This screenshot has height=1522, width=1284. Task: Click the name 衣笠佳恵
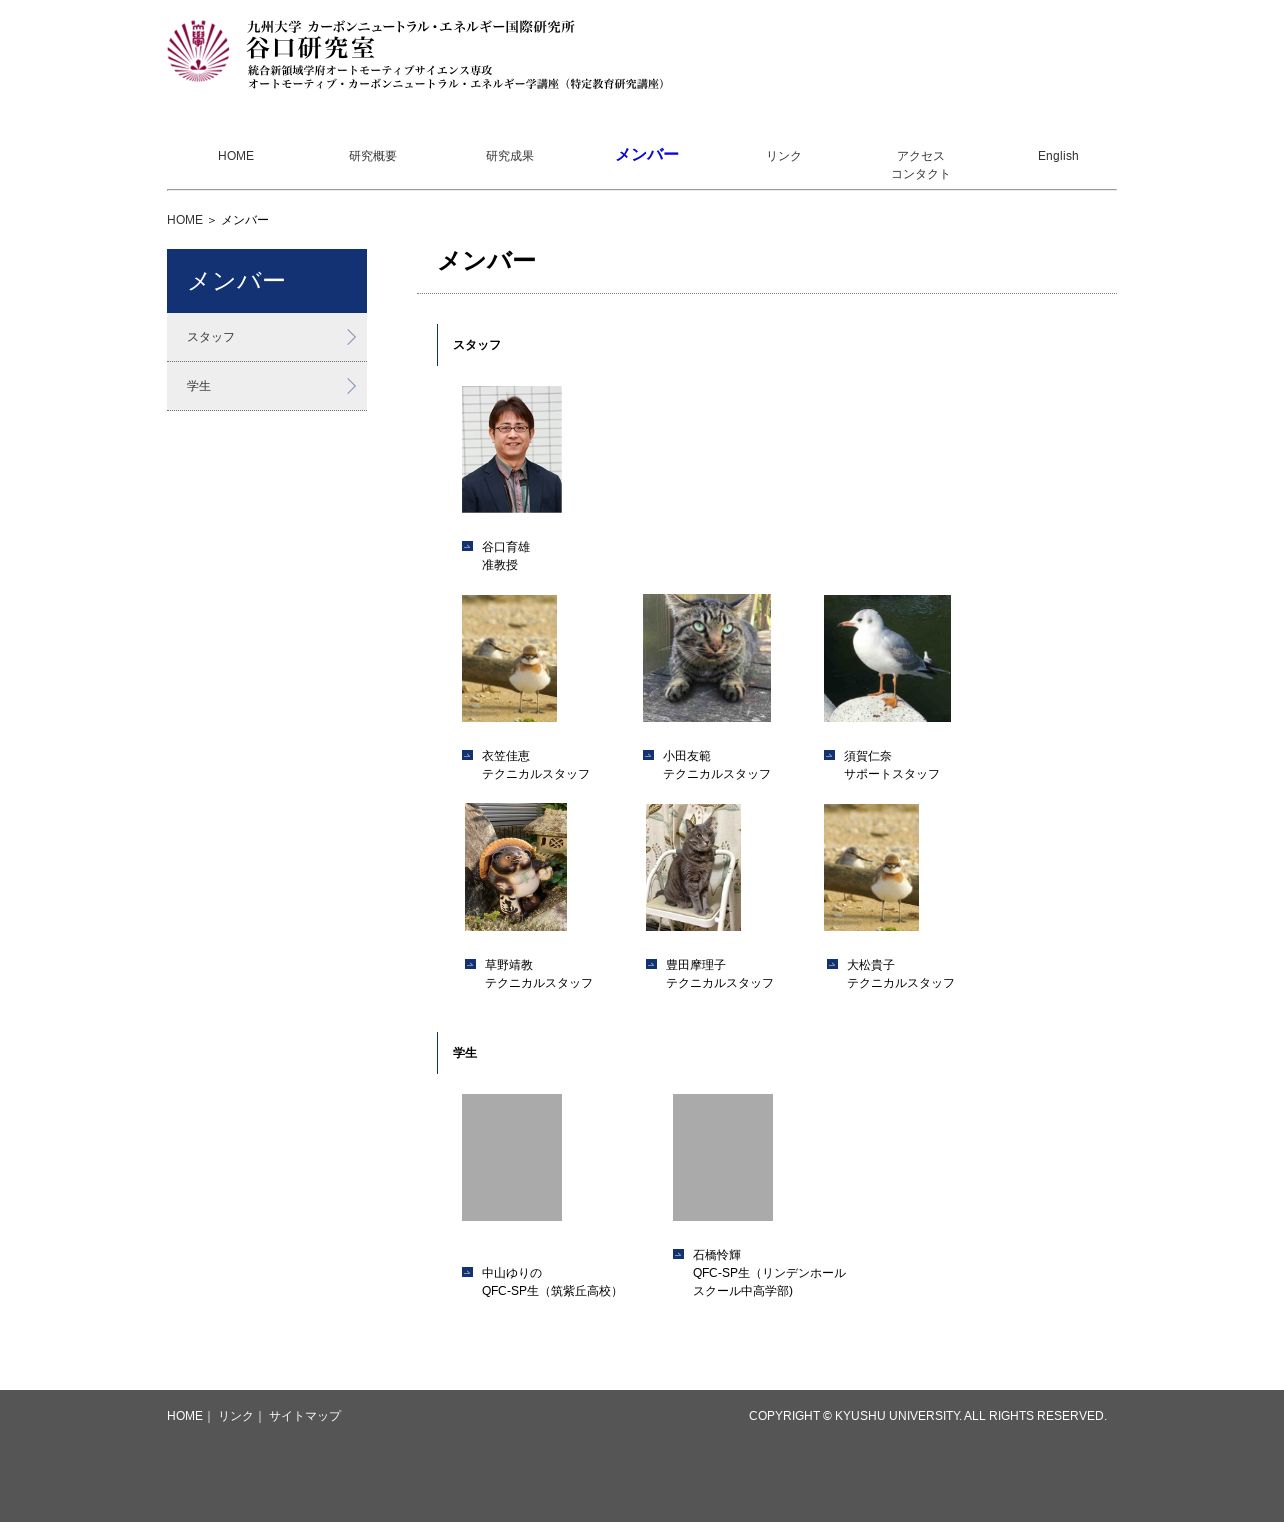(506, 756)
